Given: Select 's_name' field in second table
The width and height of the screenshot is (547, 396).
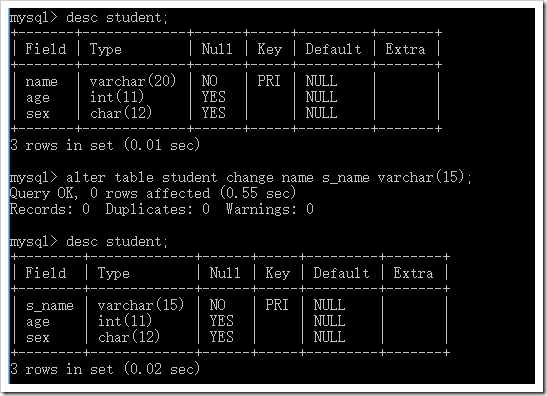Looking at the screenshot, I should [50, 305].
